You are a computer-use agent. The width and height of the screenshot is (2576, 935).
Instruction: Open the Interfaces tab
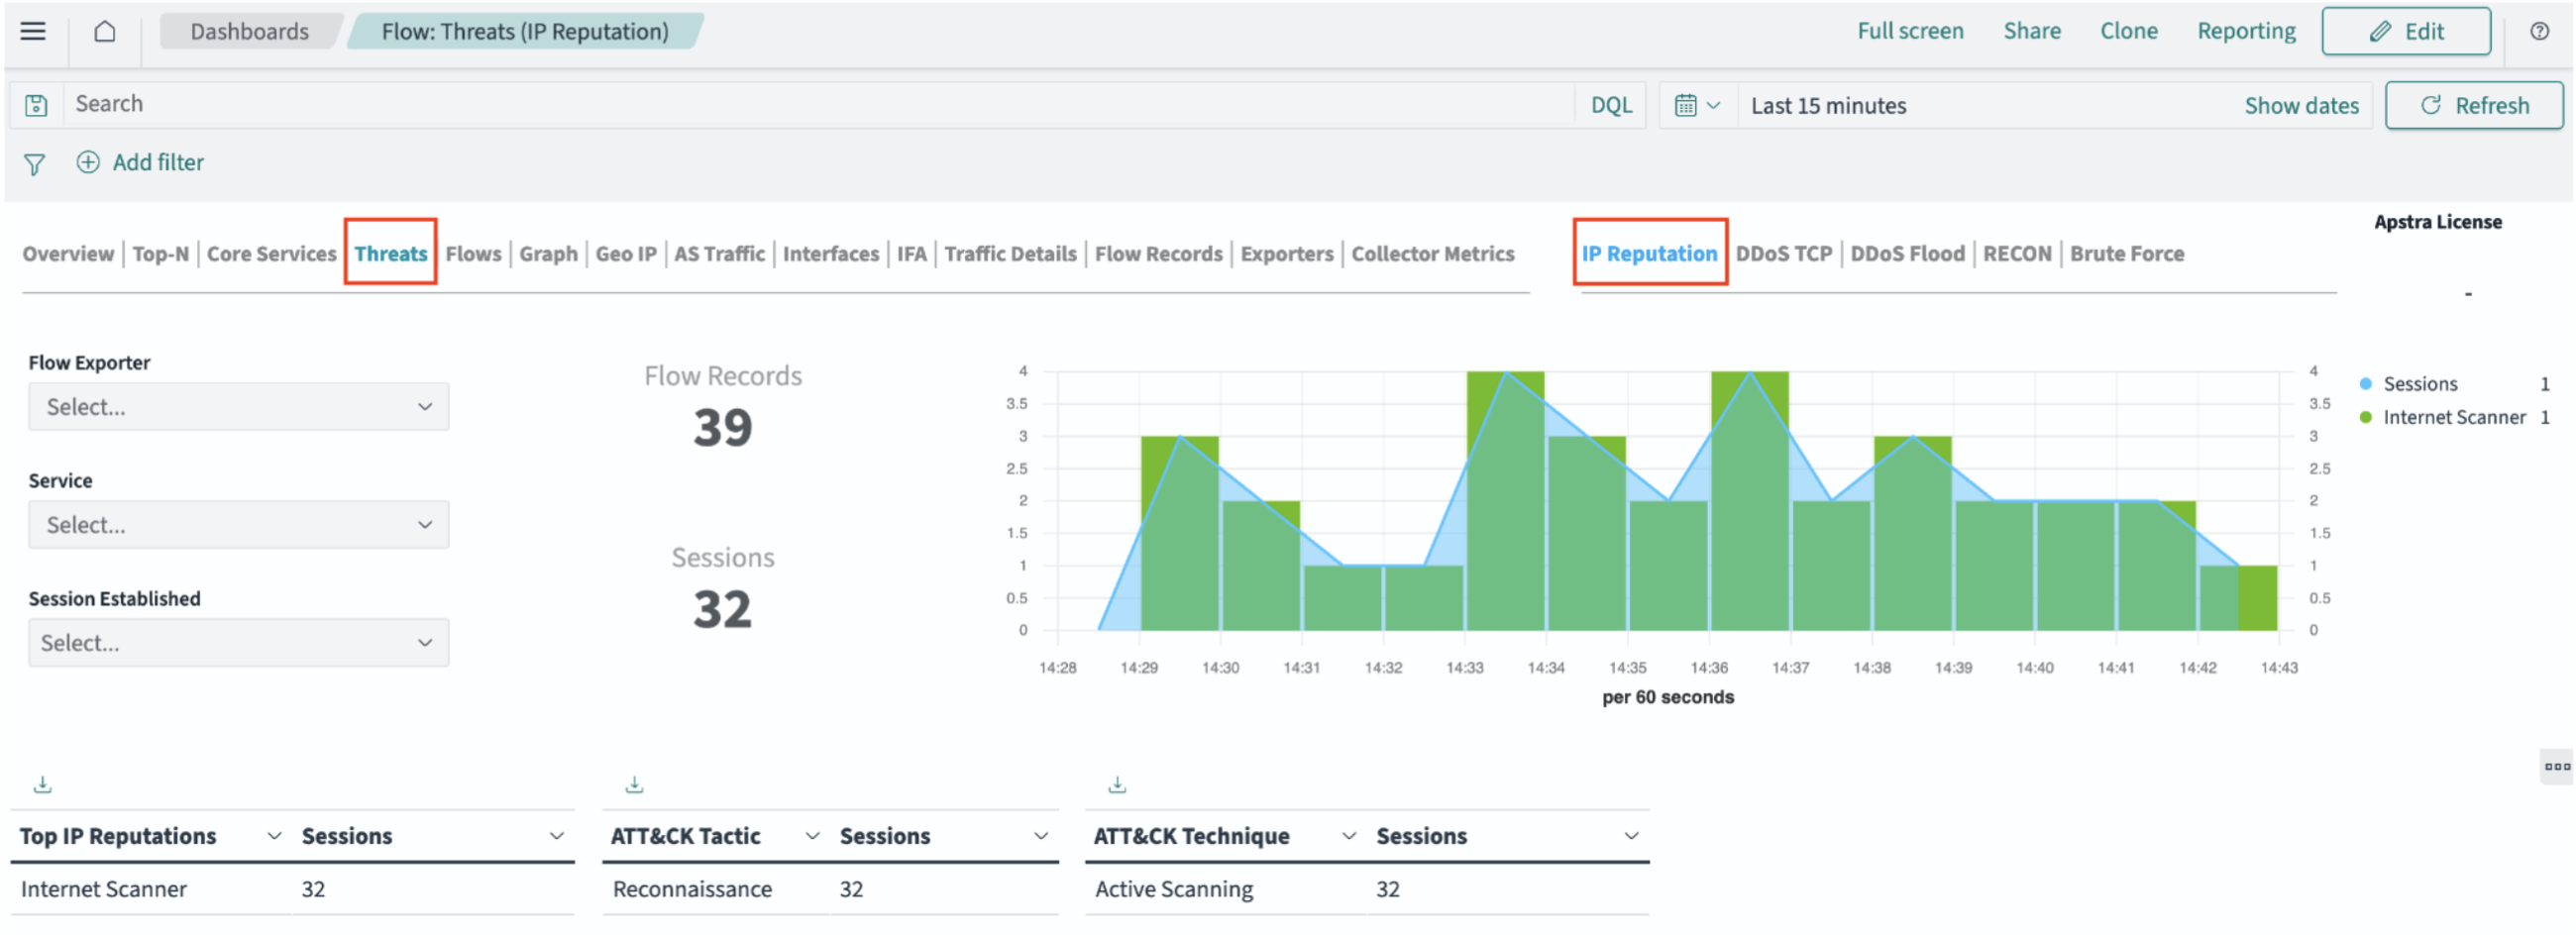tap(830, 254)
